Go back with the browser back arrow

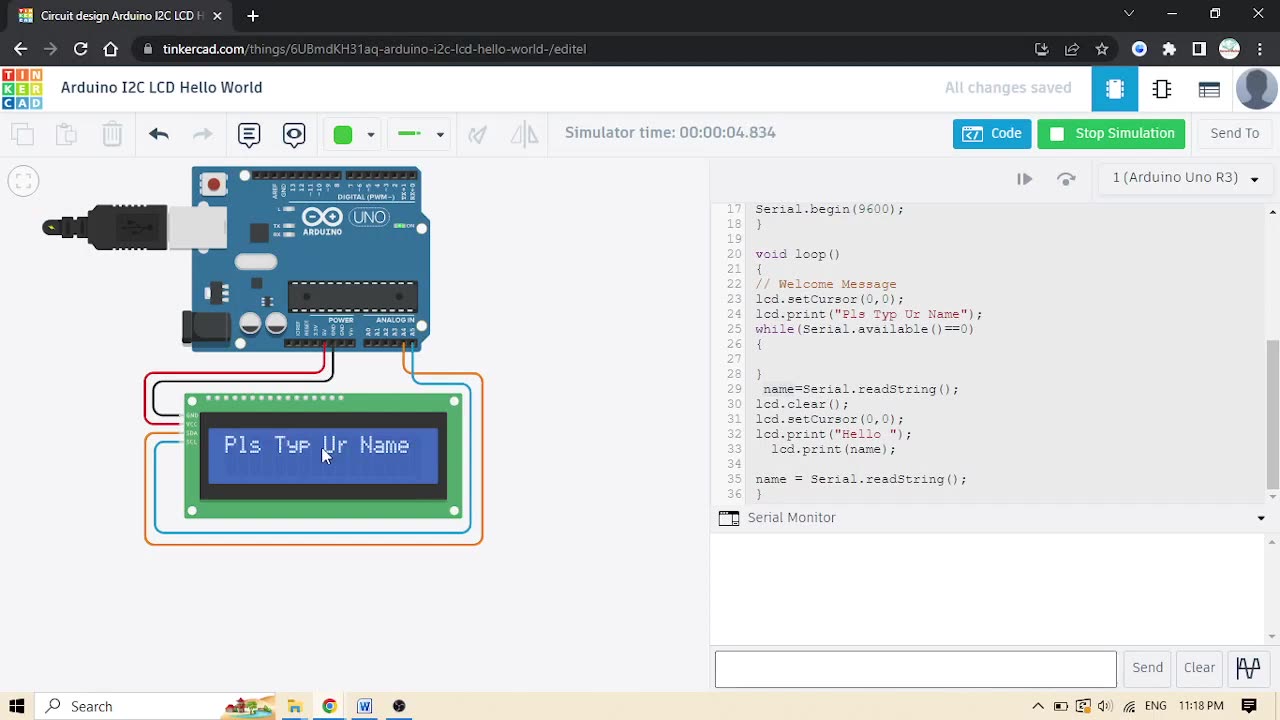[x=21, y=49]
